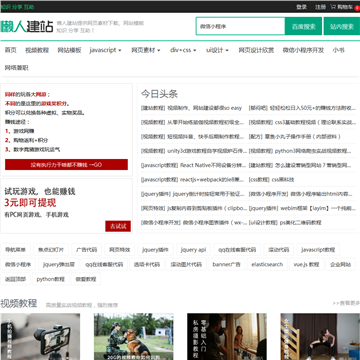Click the 滚动代码 tag
The image size is (360, 360).
[279, 250]
